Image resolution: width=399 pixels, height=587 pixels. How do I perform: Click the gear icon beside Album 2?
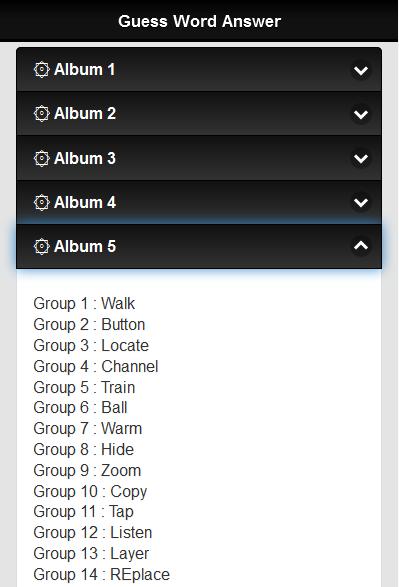click(x=42, y=114)
